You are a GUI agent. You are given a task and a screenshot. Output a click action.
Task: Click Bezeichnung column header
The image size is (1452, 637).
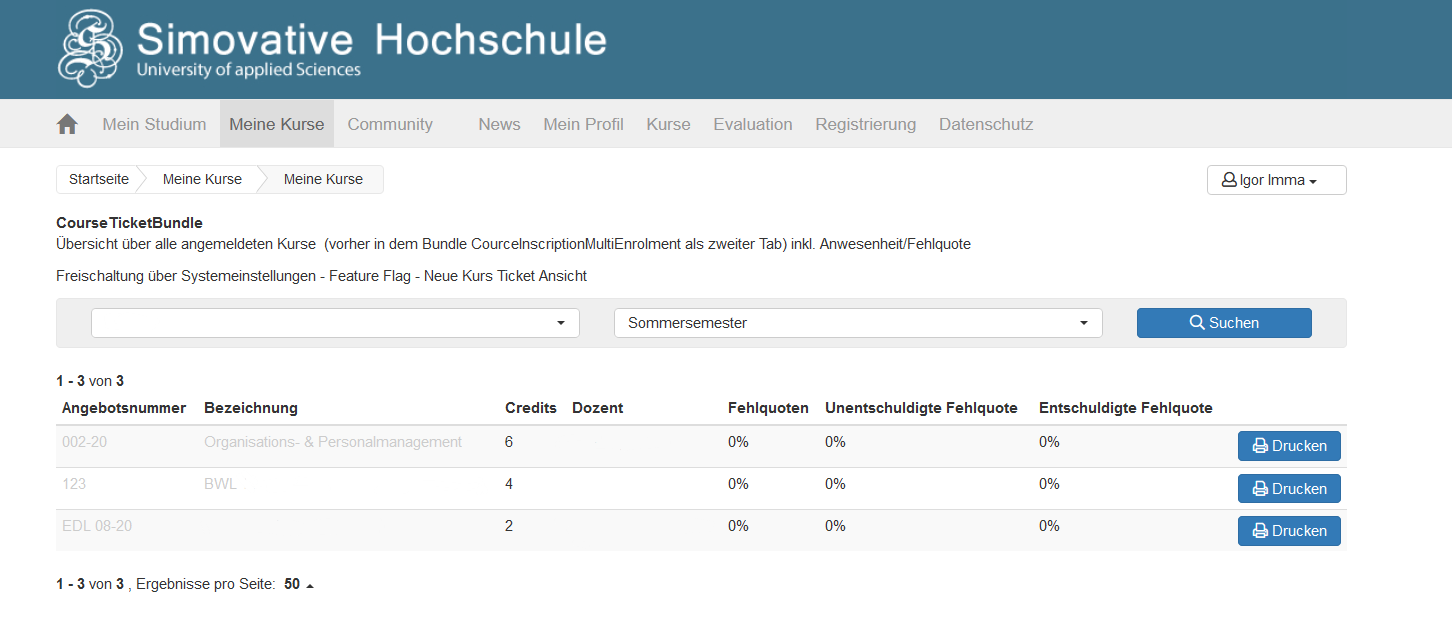251,408
